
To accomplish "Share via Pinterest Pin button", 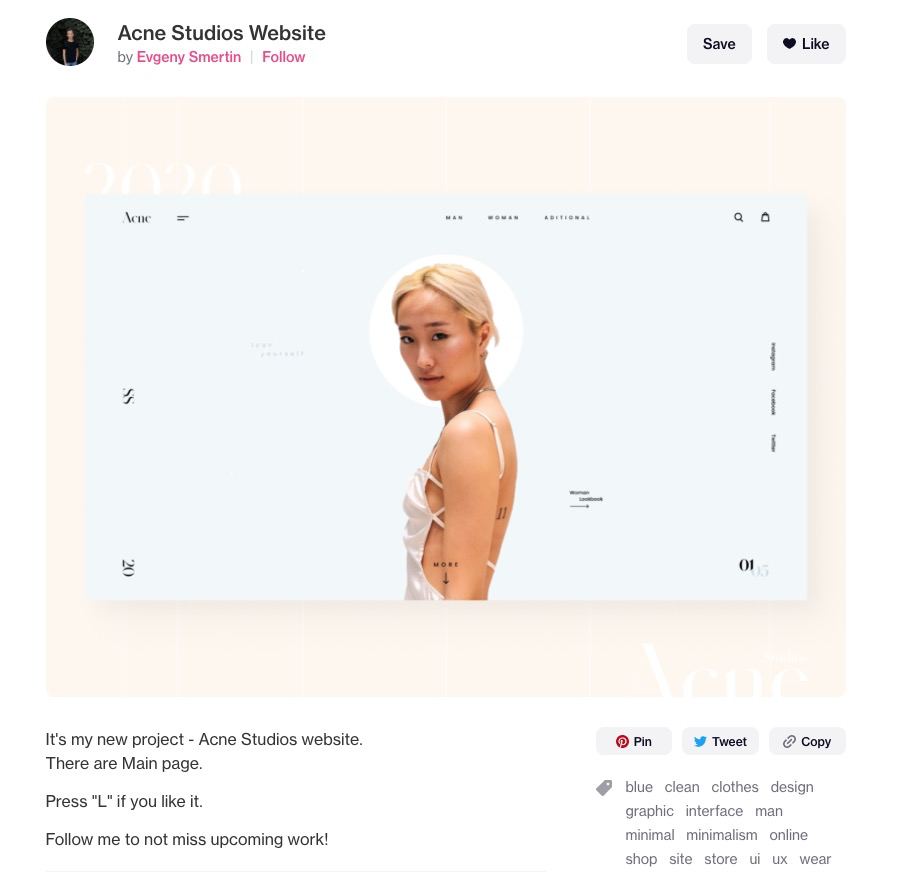I will pyautogui.click(x=633, y=741).
